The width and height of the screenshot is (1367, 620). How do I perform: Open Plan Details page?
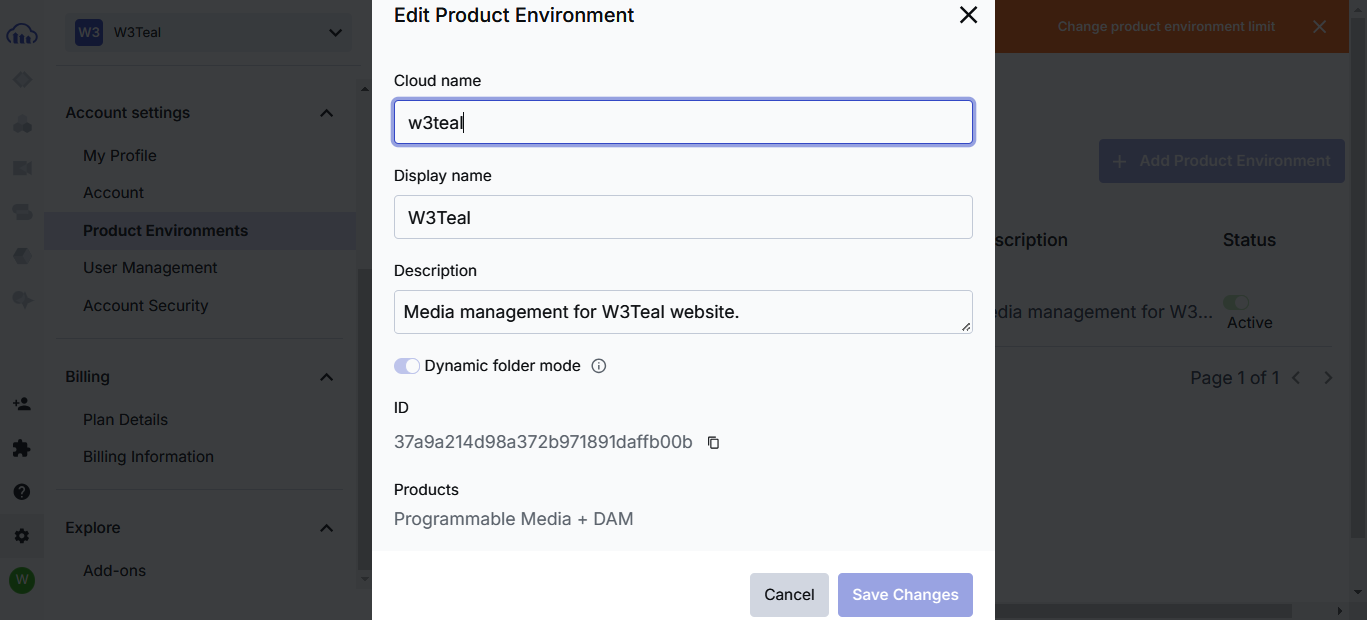(125, 419)
